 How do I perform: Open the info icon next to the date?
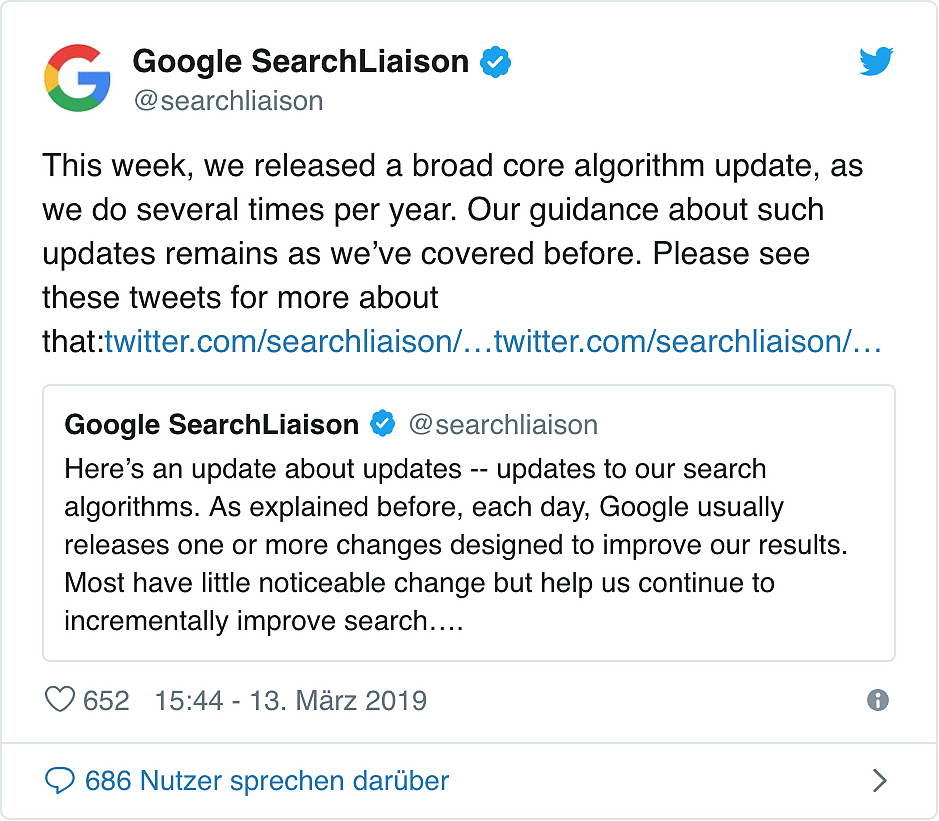pos(878,700)
